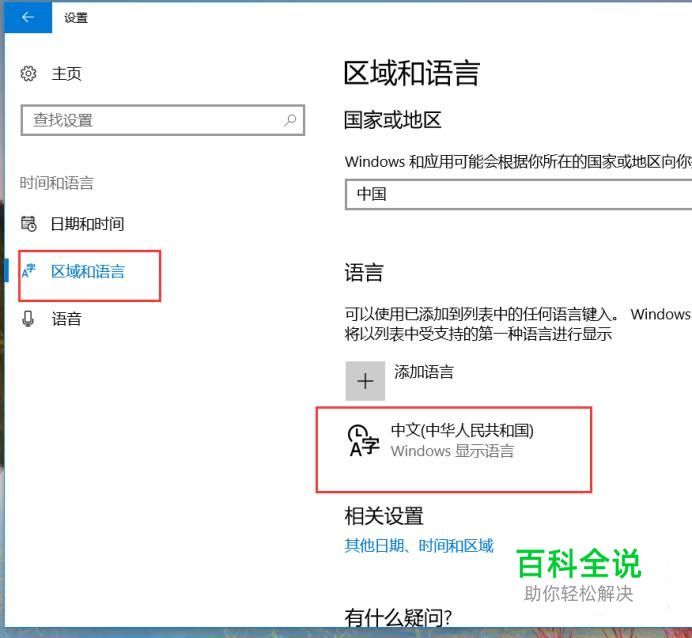Focus the 查找设置 search field
This screenshot has height=638, width=692.
pyautogui.click(x=162, y=120)
